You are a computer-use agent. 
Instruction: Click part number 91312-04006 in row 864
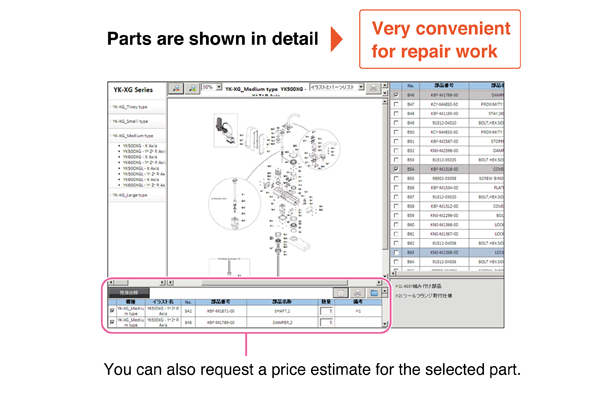coord(444,262)
